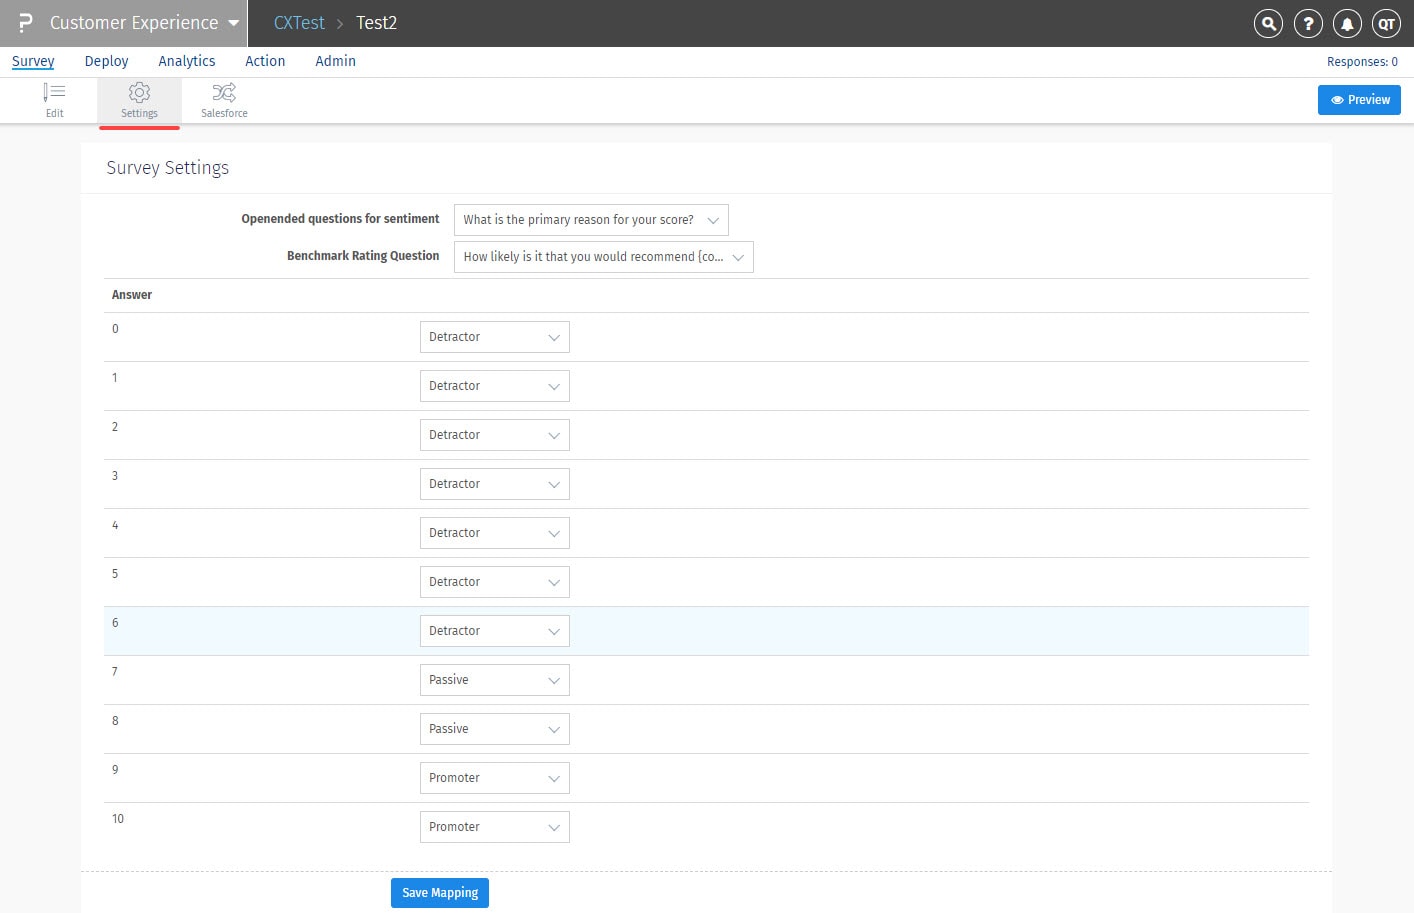1414x913 pixels.
Task: Switch to the Deploy tab
Action: 106,61
